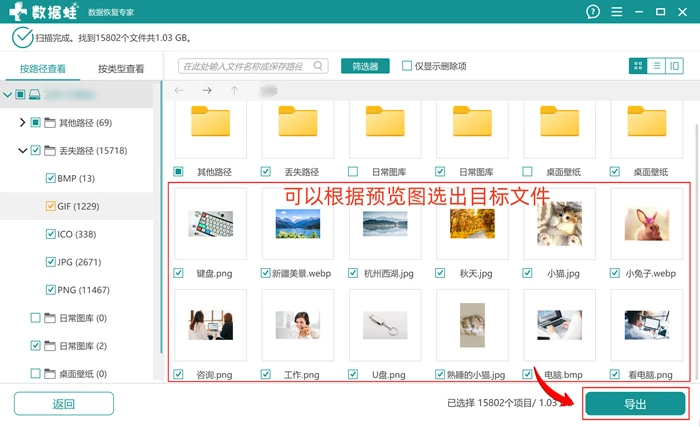Click the 导出 export button
The width and height of the screenshot is (700, 427).
pos(635,404)
